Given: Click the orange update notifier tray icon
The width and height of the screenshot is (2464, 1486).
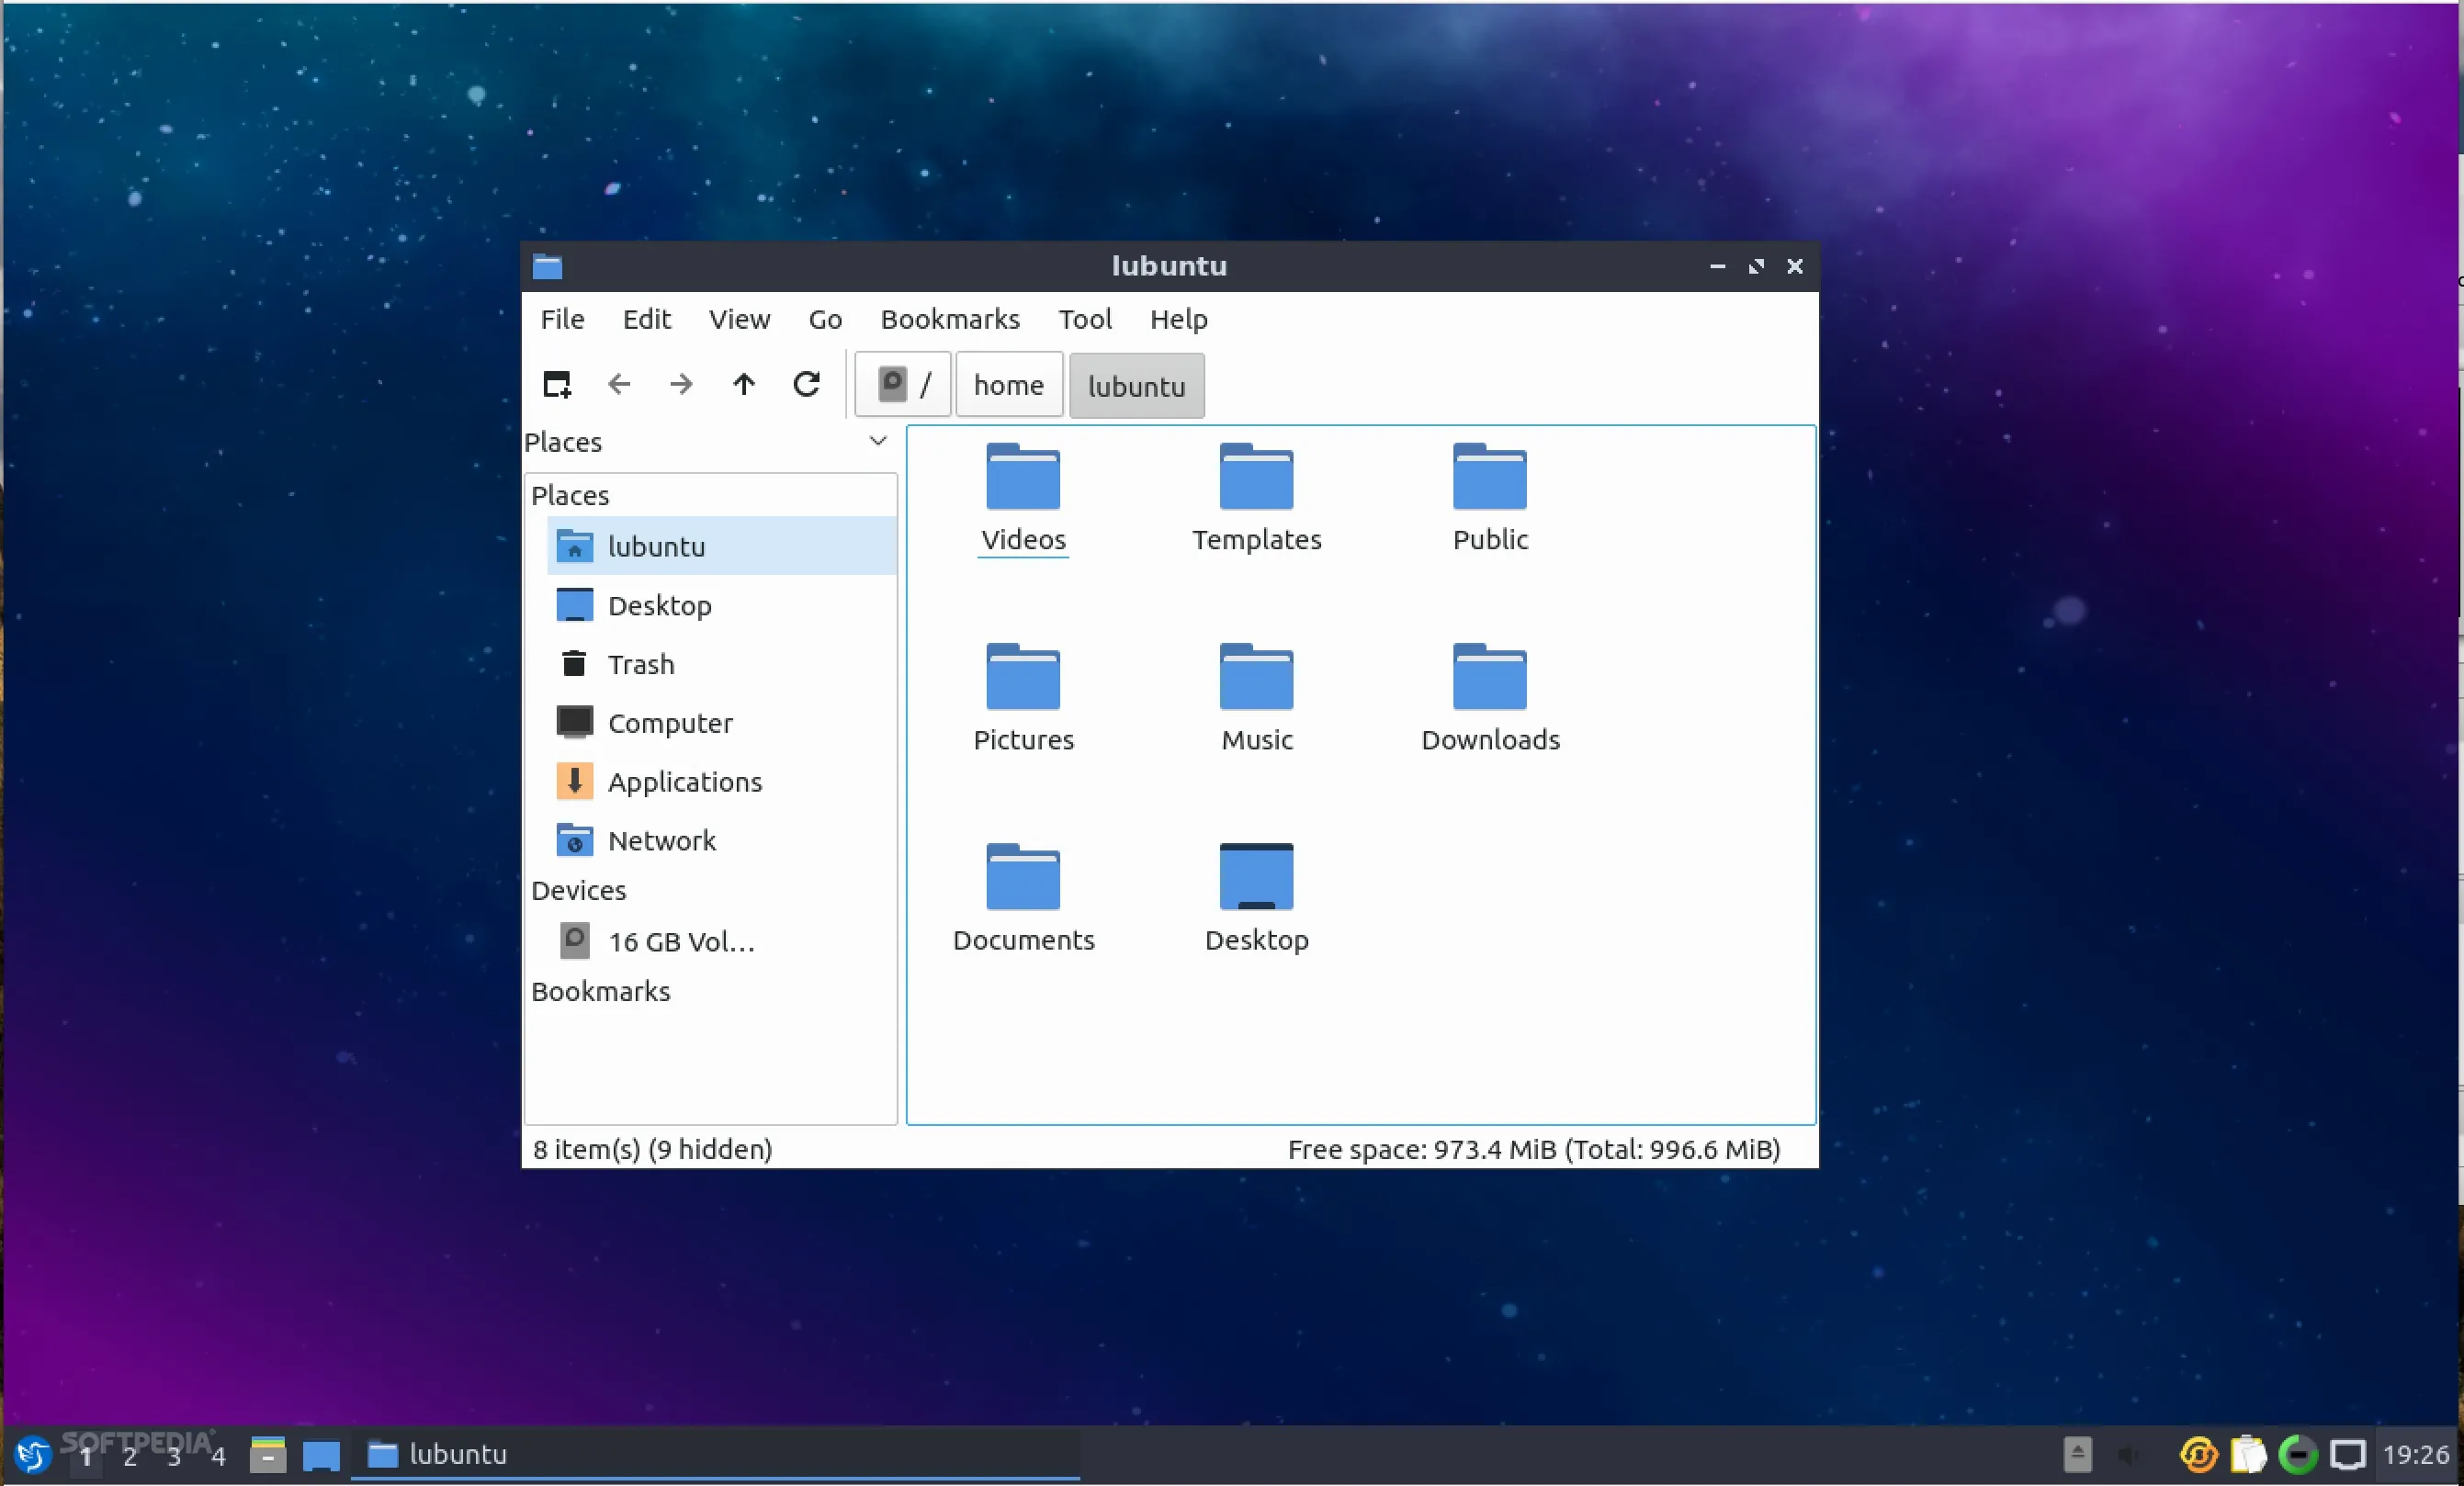Looking at the screenshot, I should (2198, 1454).
